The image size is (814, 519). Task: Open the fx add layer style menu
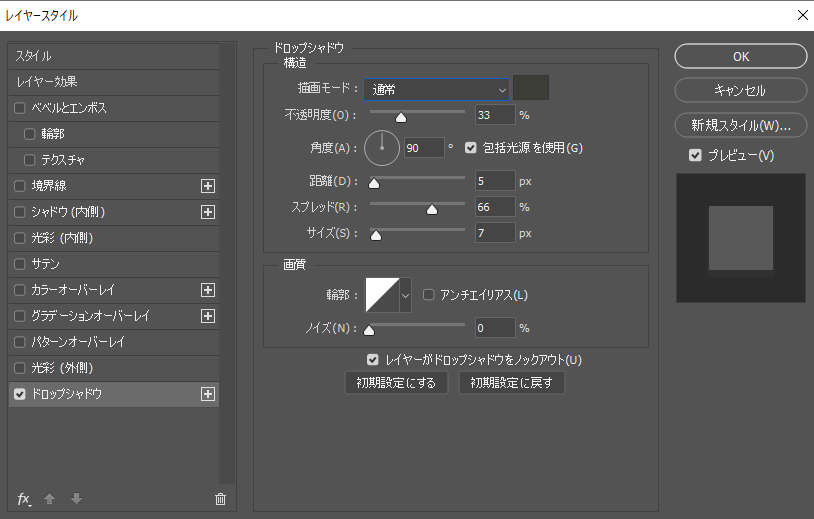click(x=24, y=499)
